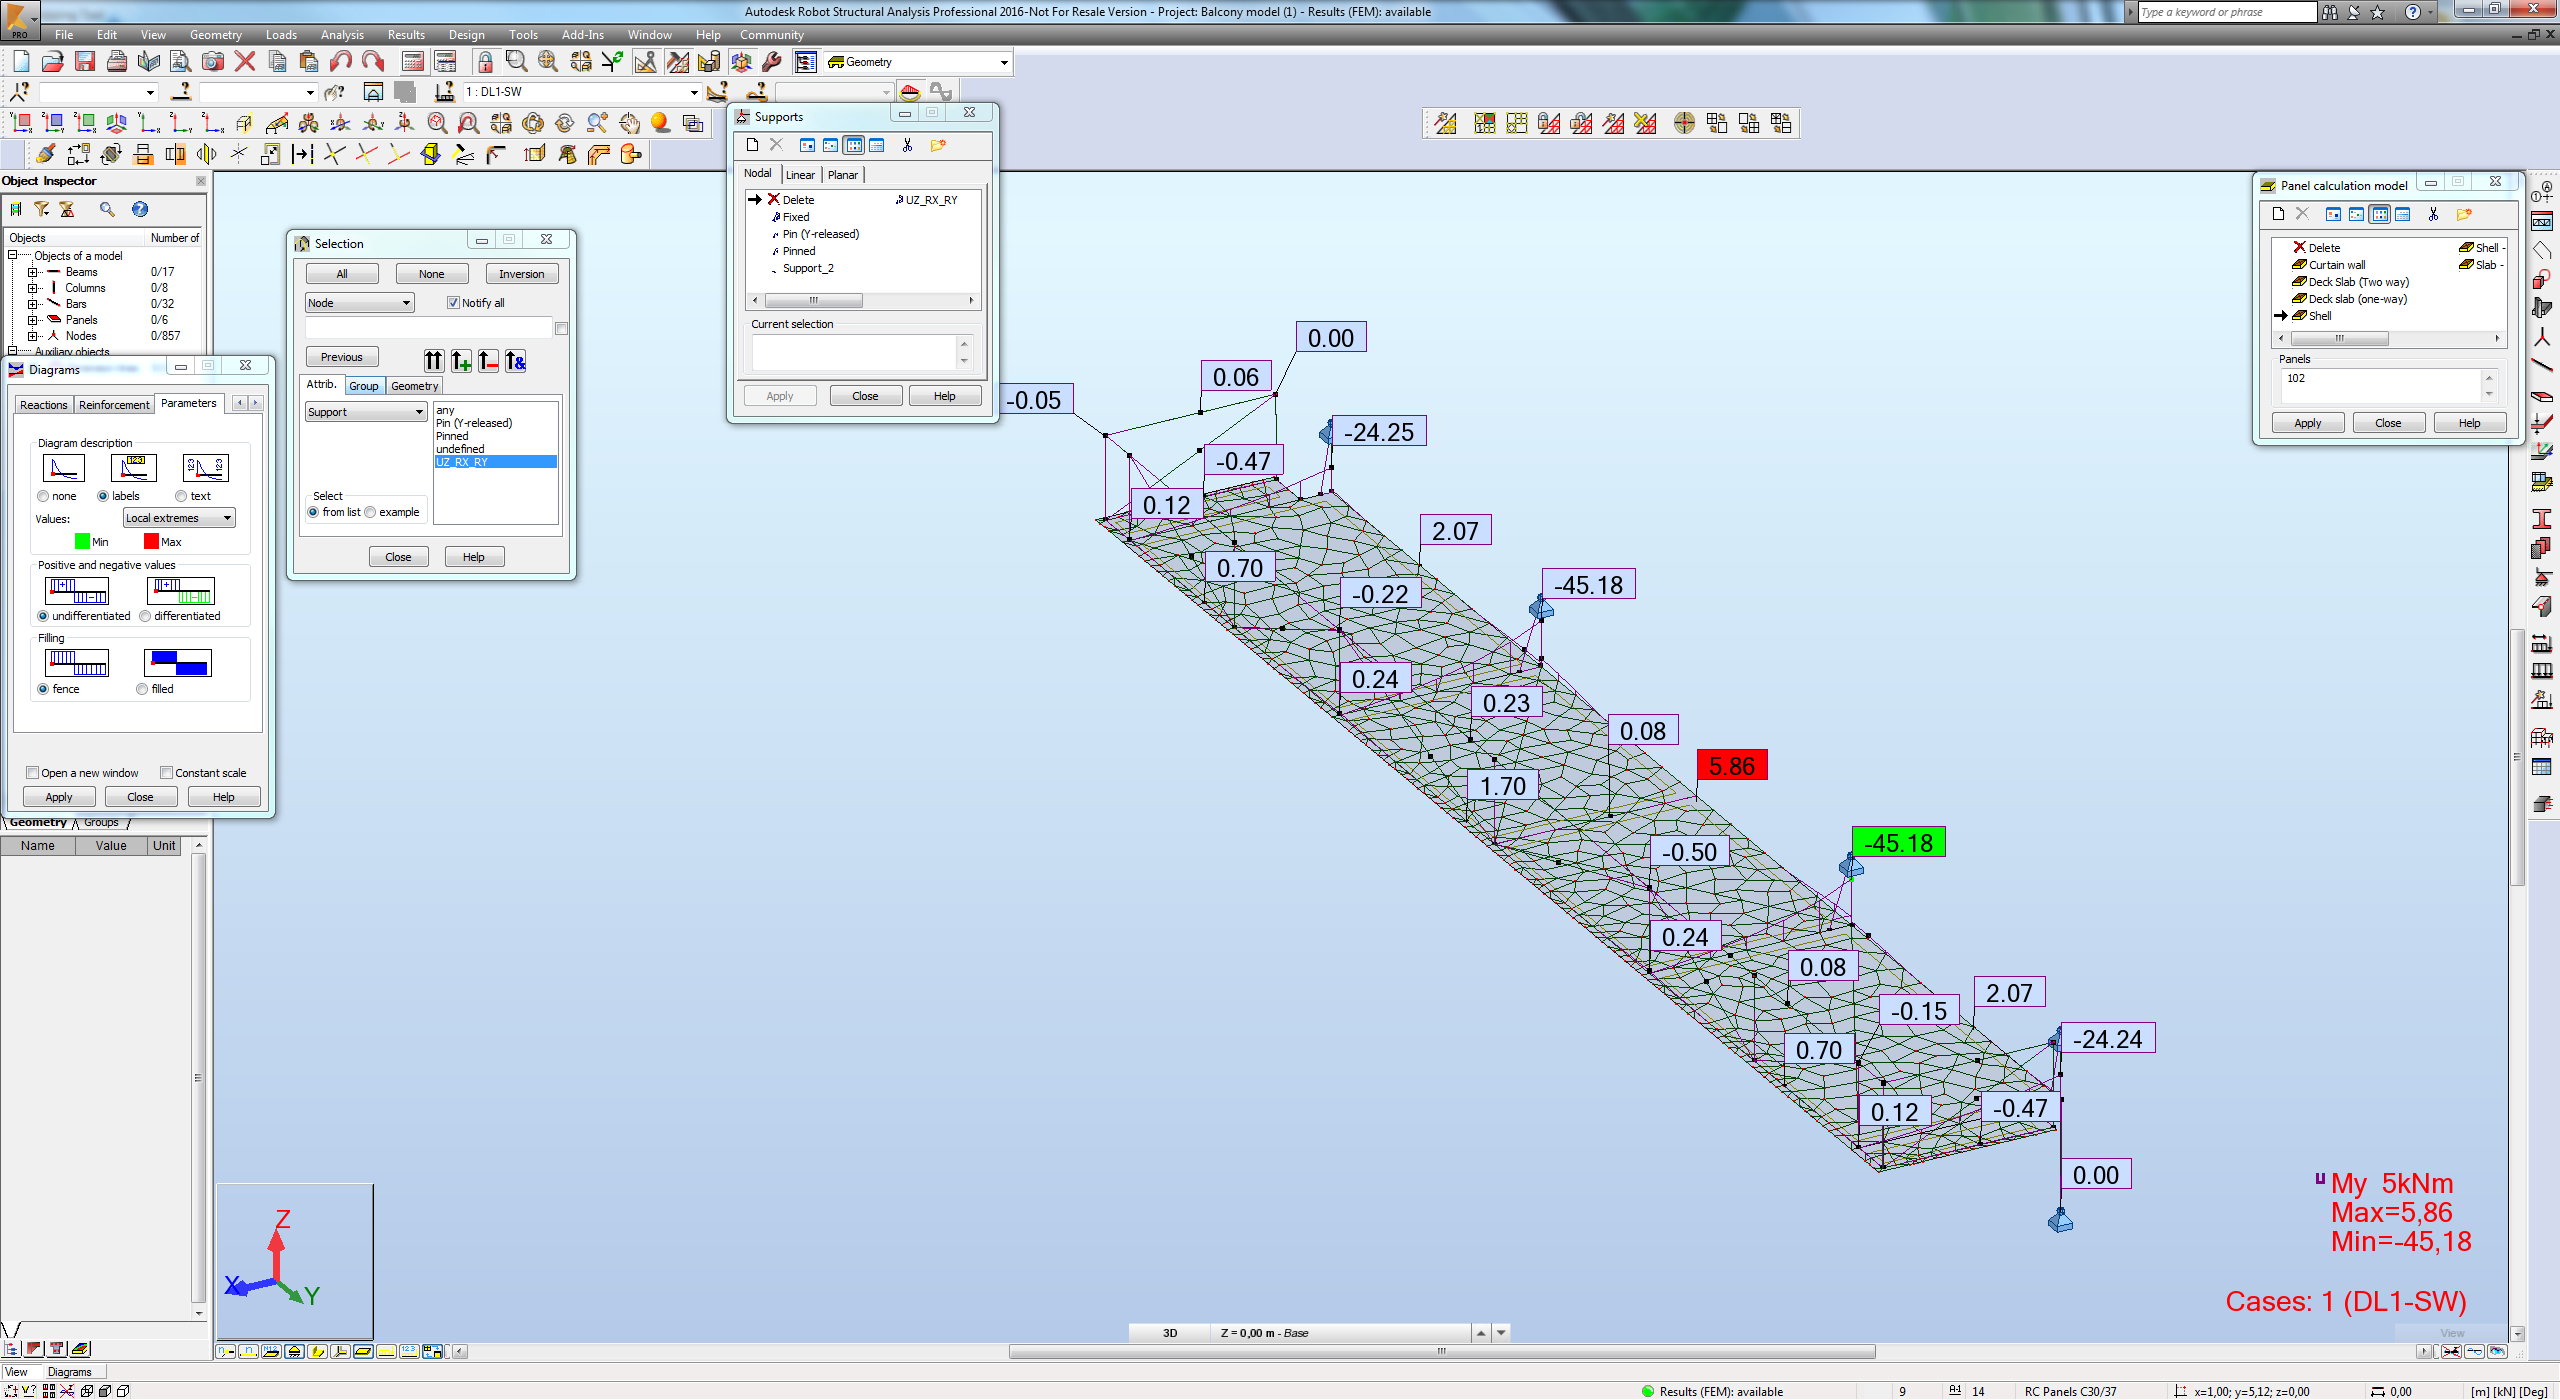Click the paintbrush icon in edit toolbar
This screenshot has width=2560, height=1400.
(45, 154)
